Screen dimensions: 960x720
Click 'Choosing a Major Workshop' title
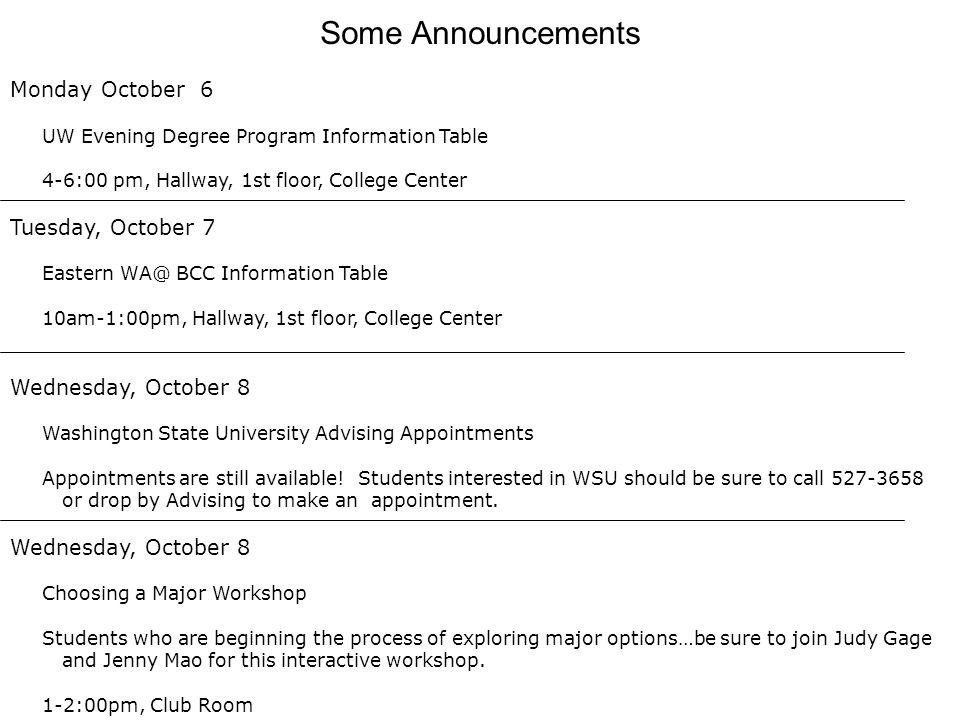tap(174, 593)
